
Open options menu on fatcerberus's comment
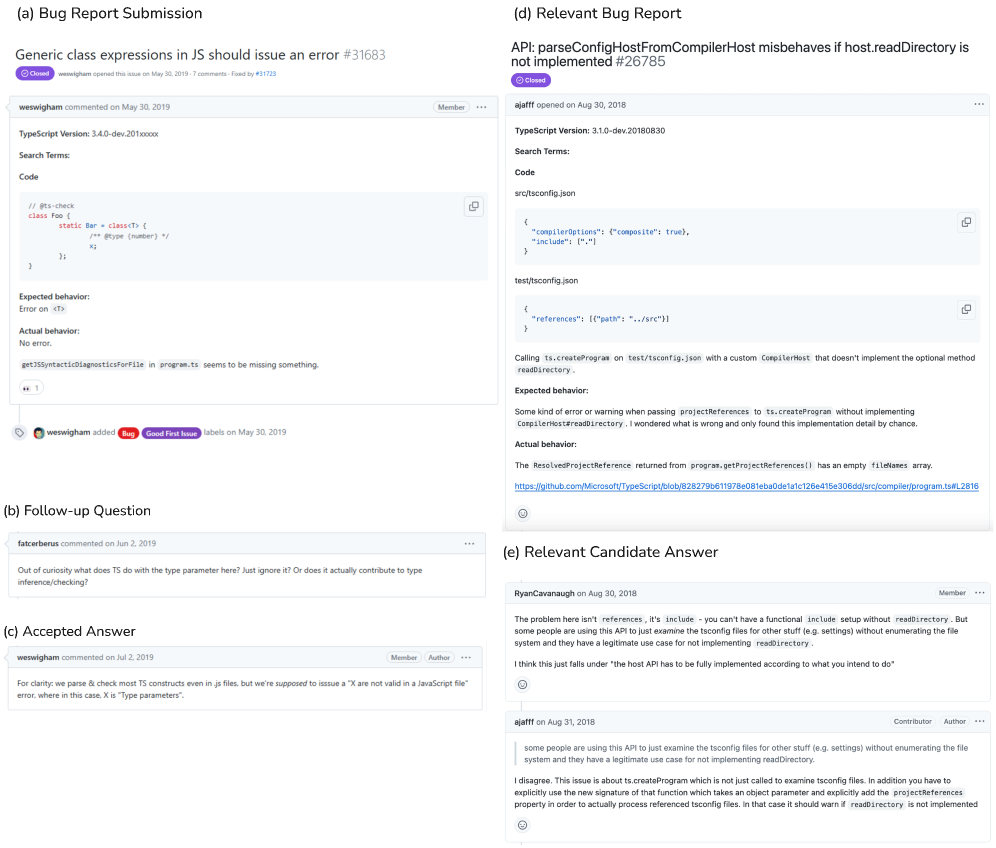pyautogui.click(x=469, y=544)
